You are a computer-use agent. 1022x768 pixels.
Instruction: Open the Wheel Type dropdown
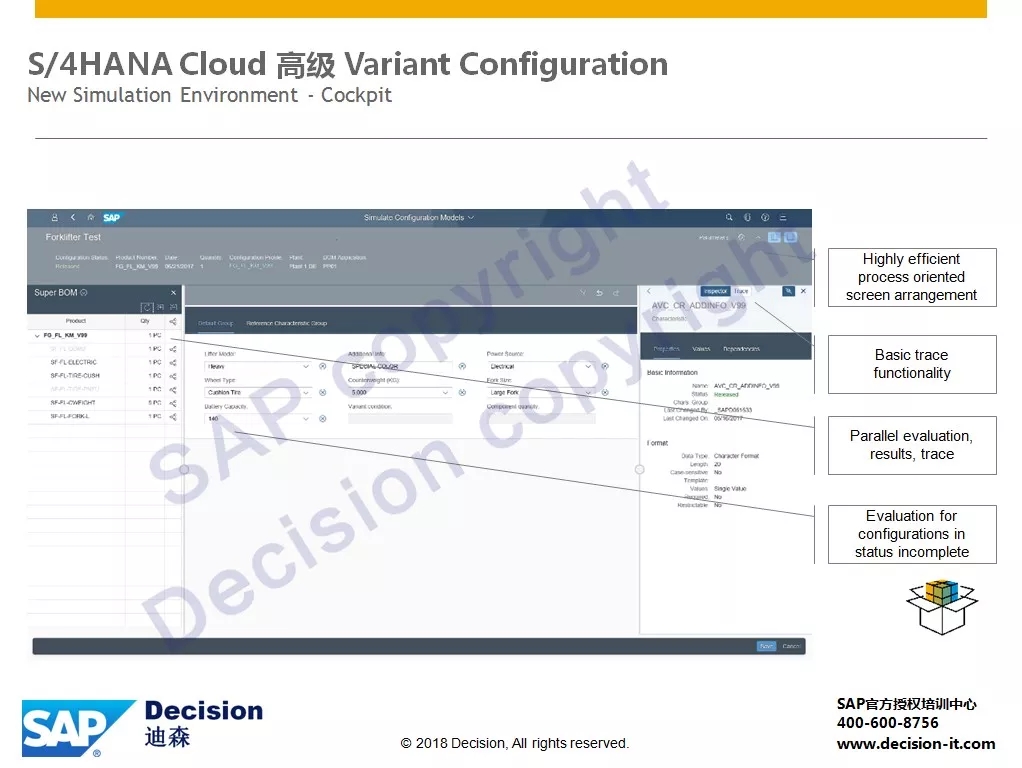(306, 392)
